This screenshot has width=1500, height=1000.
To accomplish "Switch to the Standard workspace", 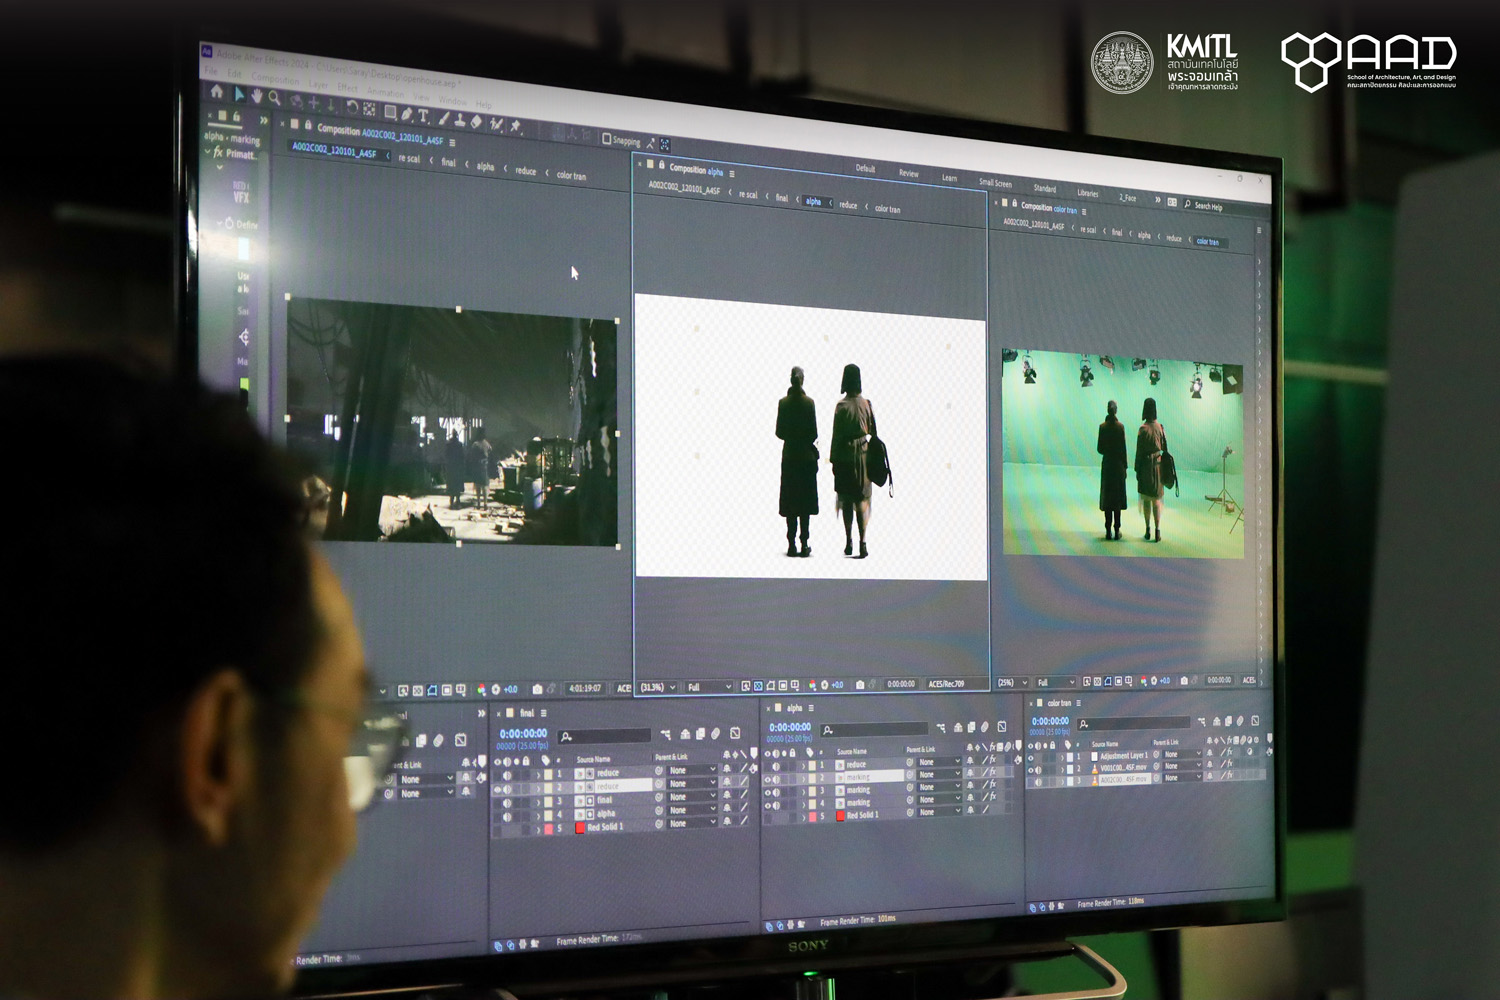I will click(1044, 188).
